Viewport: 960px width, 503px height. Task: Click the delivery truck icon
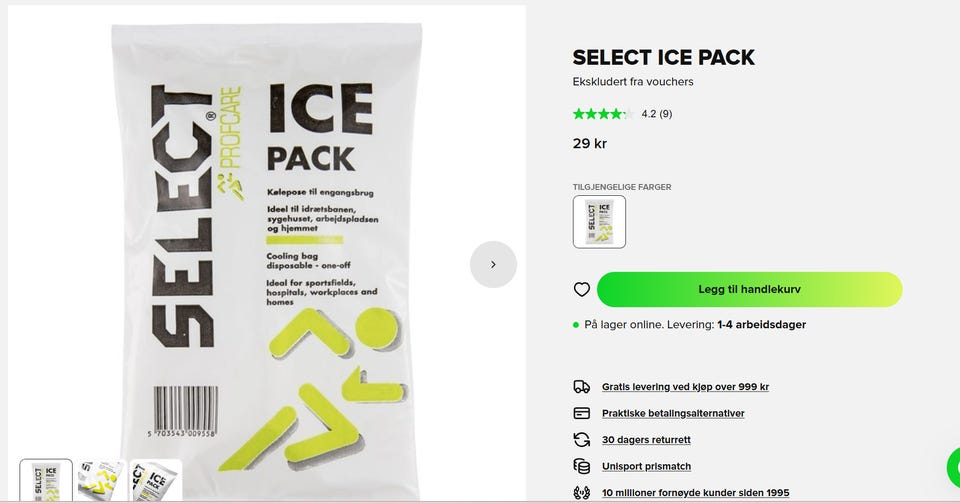click(x=582, y=387)
